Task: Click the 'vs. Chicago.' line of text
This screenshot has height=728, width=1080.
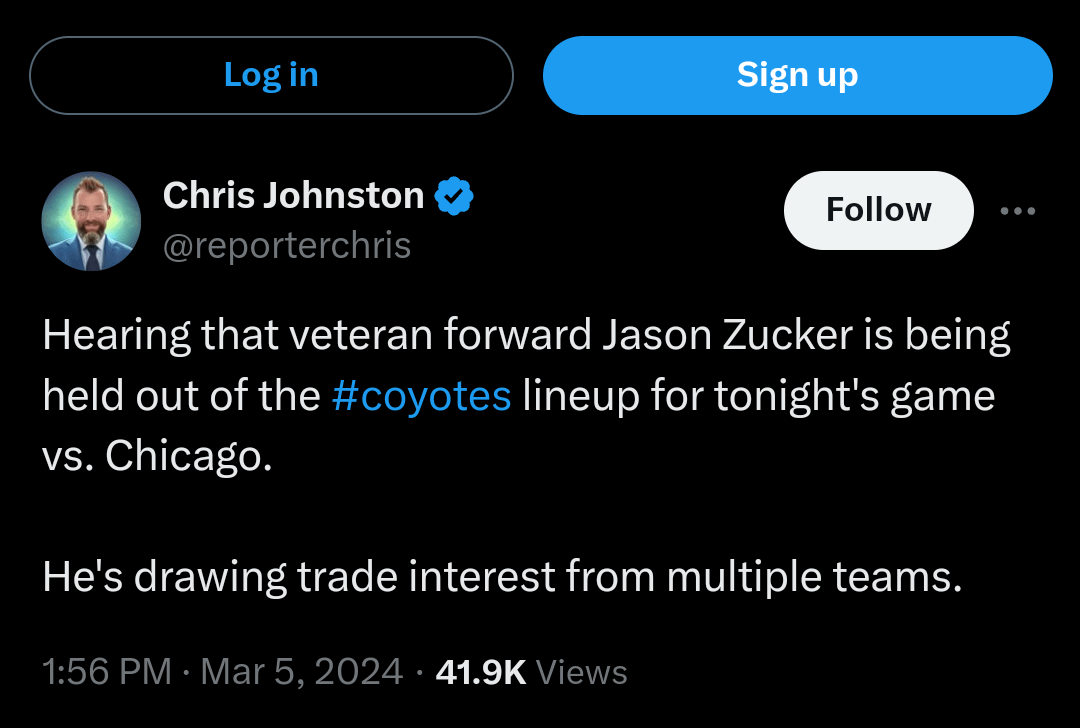Action: (x=157, y=456)
